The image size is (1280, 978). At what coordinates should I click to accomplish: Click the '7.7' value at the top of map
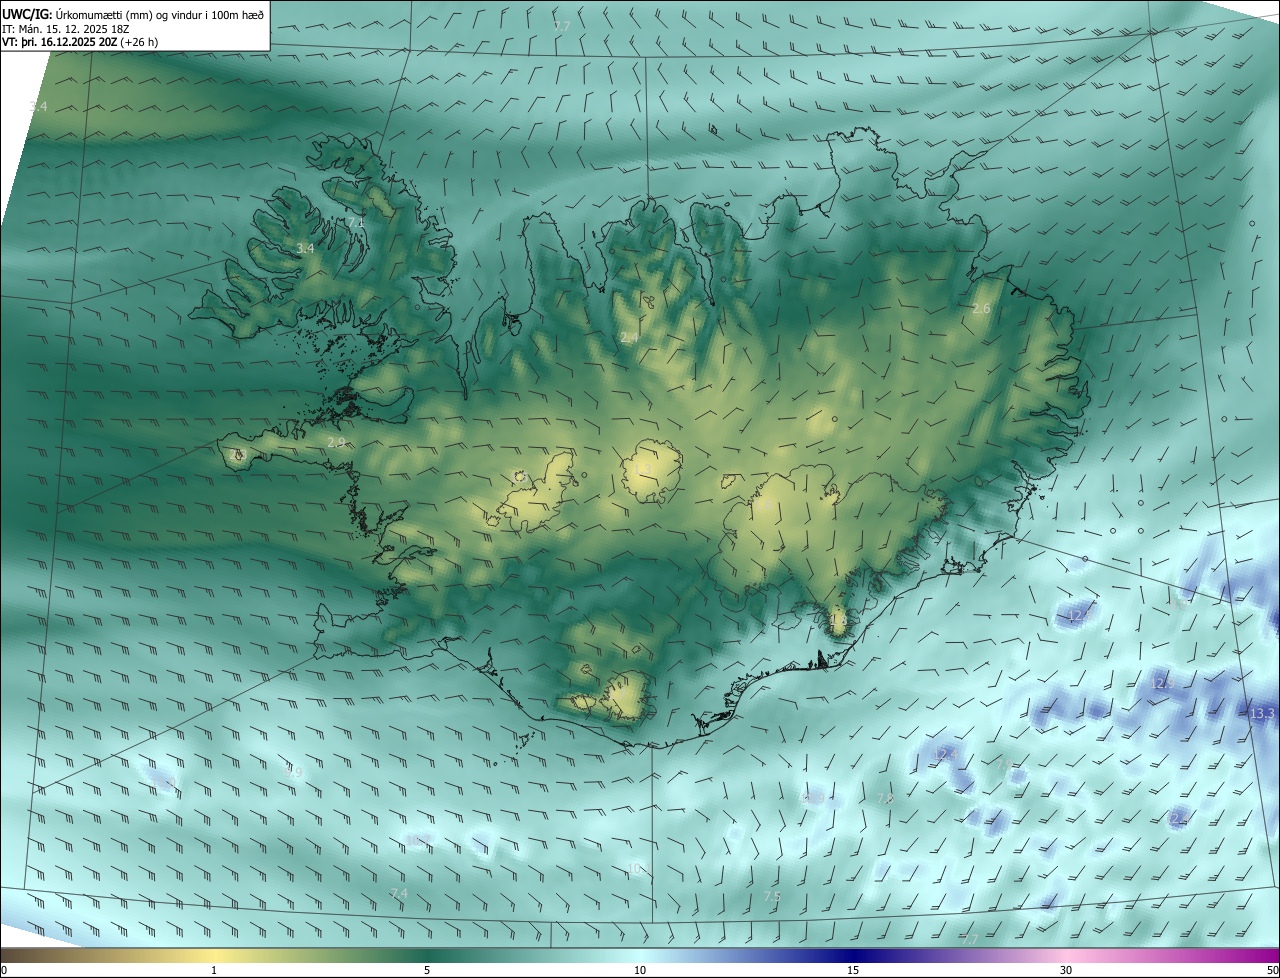coord(562,25)
